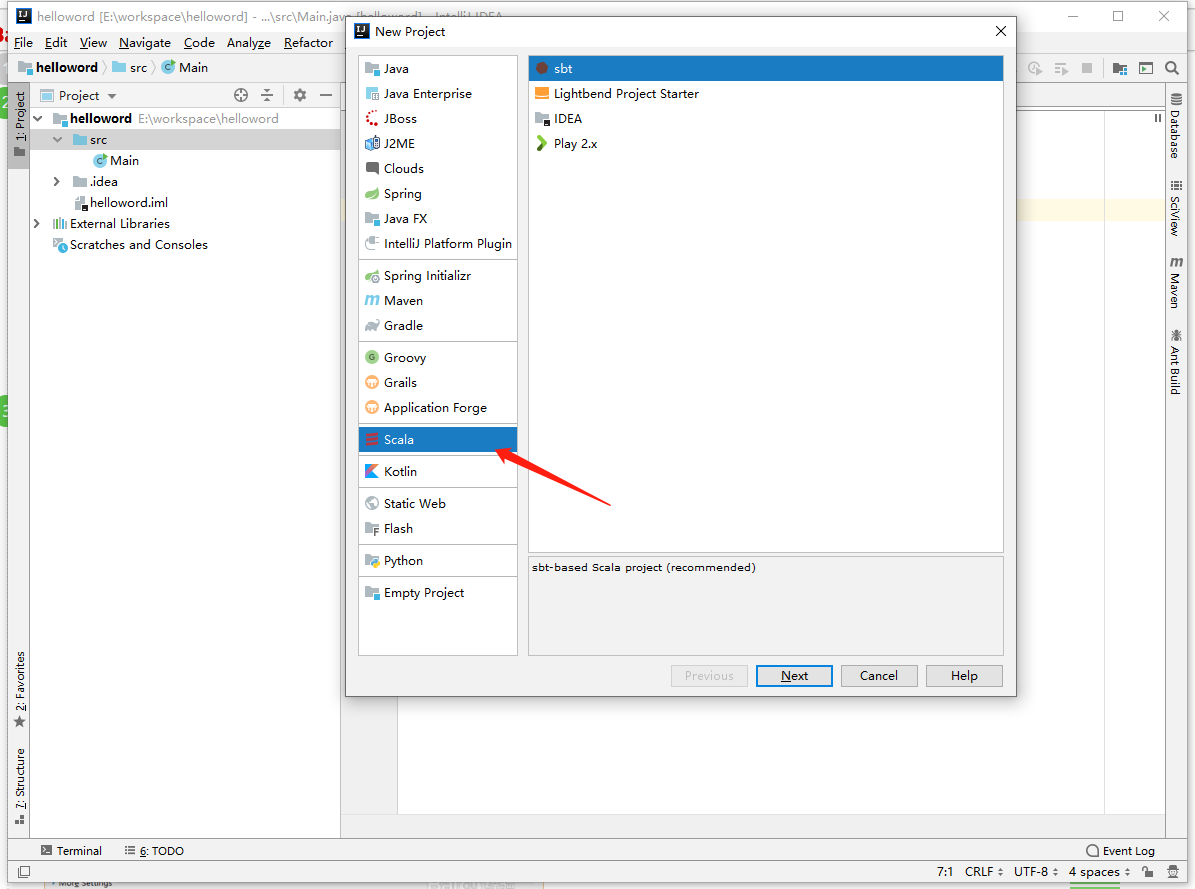
Task: Select Gradle project type
Action: tap(437, 326)
